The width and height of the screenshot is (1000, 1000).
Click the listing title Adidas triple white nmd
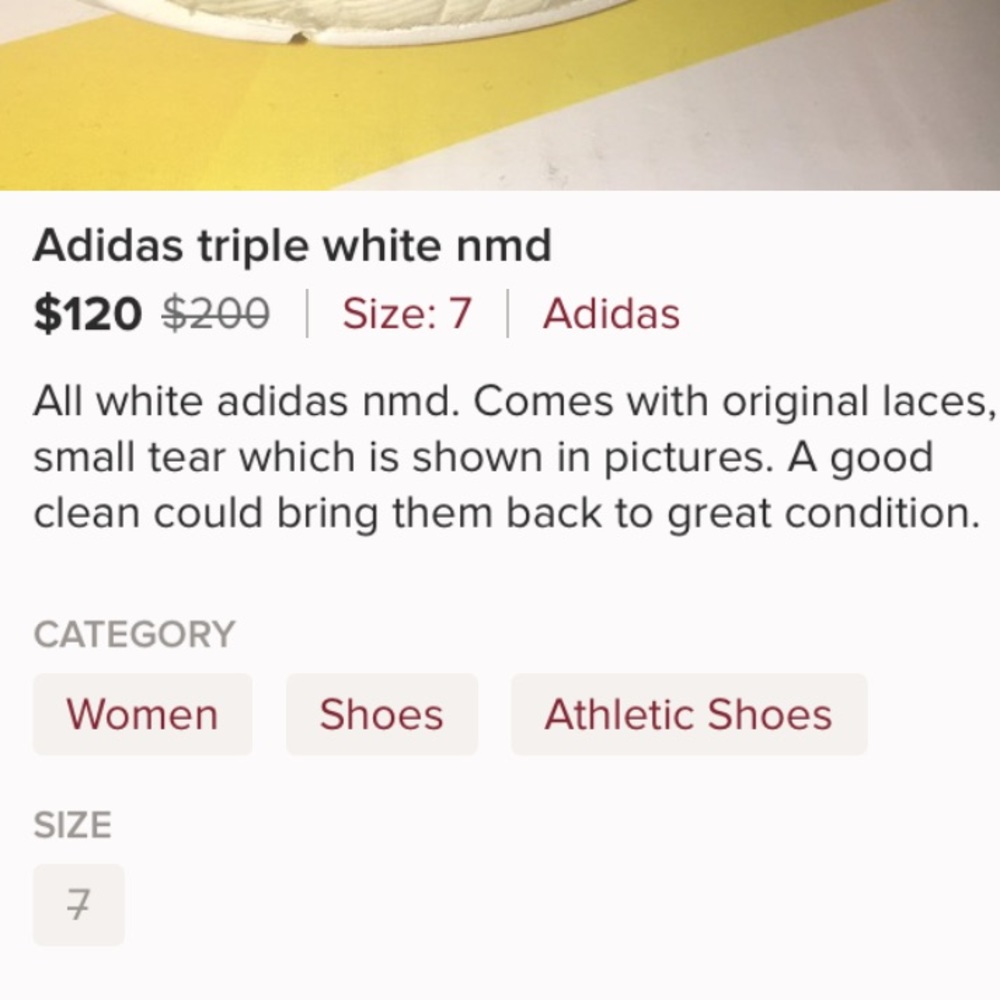[x=293, y=244]
